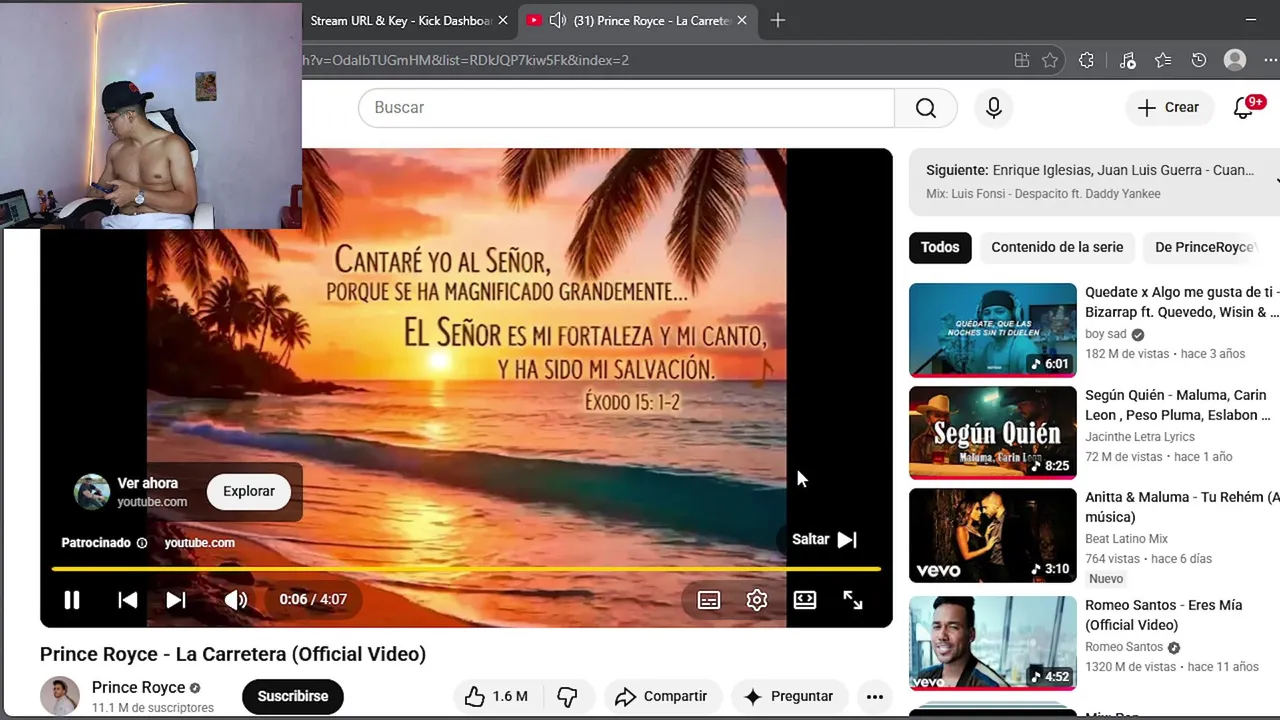Click the magnifier search button
The width and height of the screenshot is (1280, 720).
pyautogui.click(x=926, y=107)
